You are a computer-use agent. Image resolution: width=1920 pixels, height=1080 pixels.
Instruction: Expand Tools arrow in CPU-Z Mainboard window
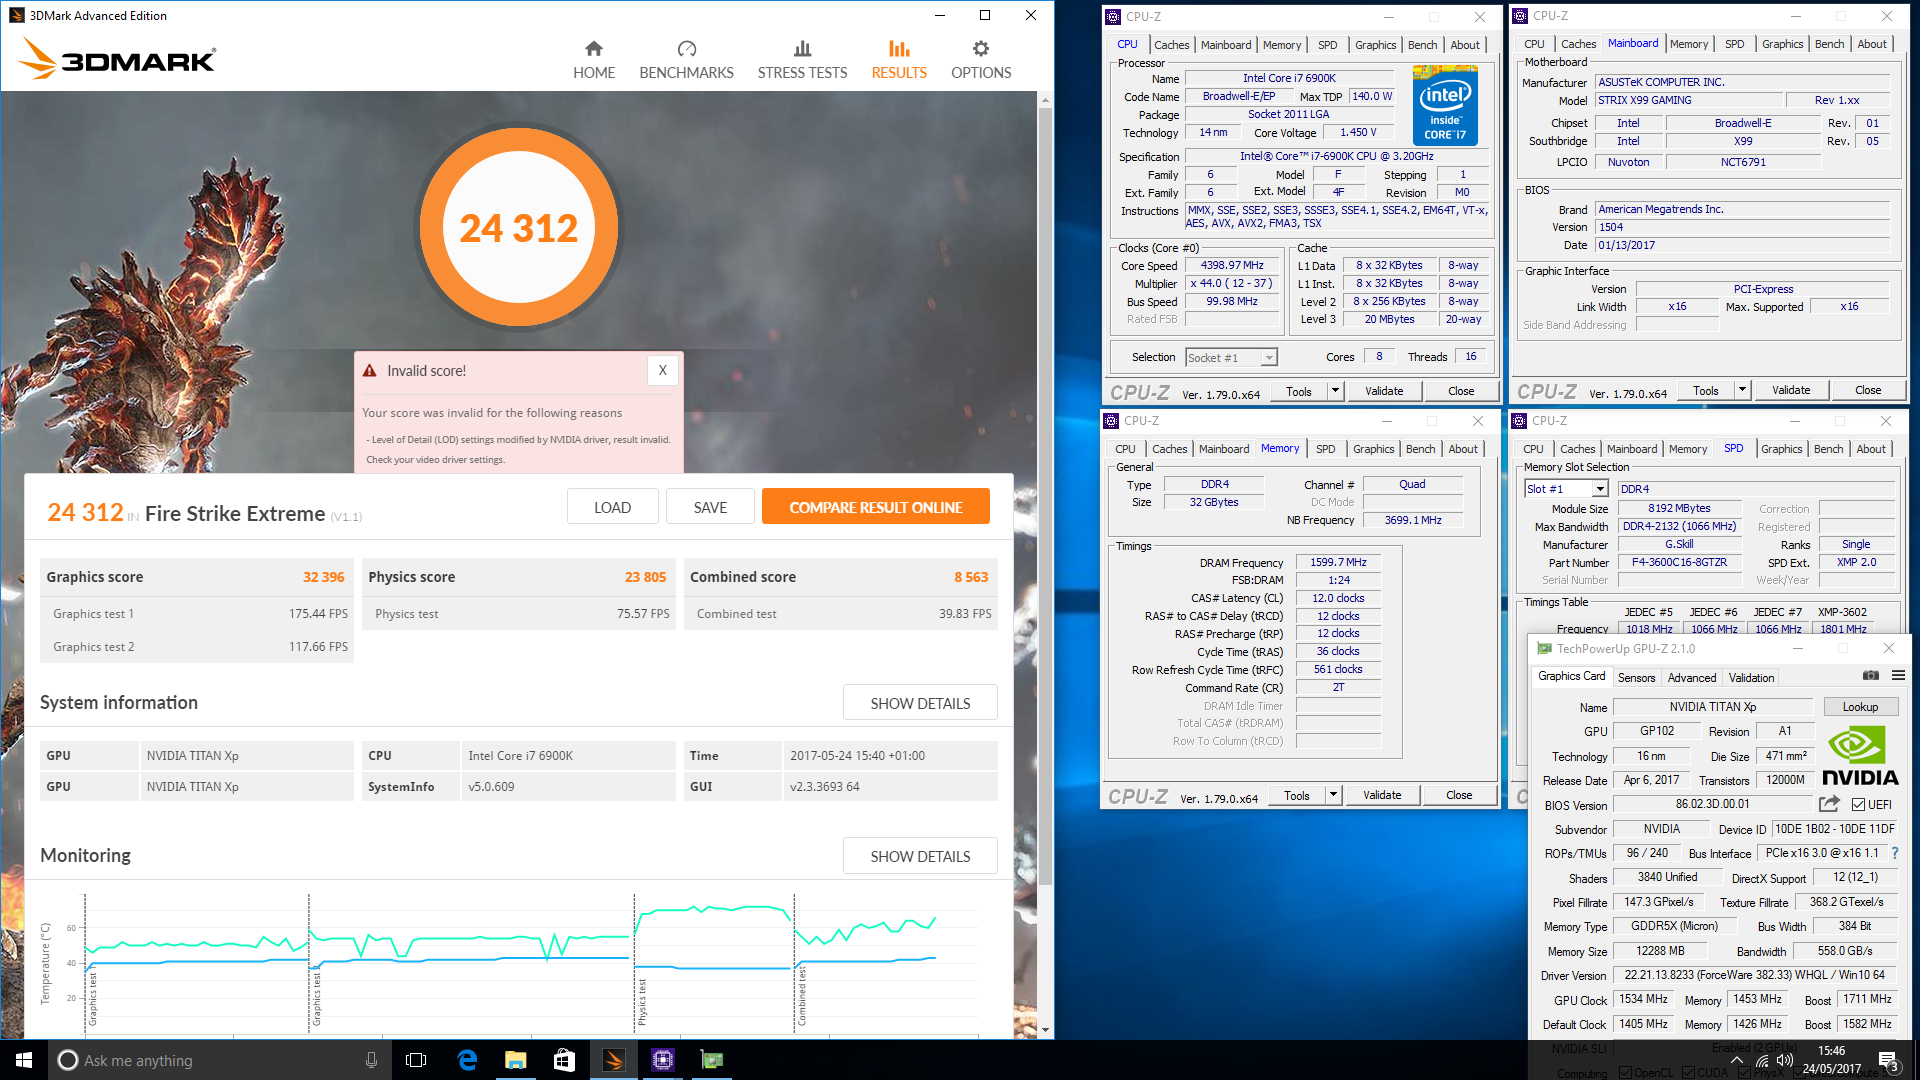[1742, 390]
